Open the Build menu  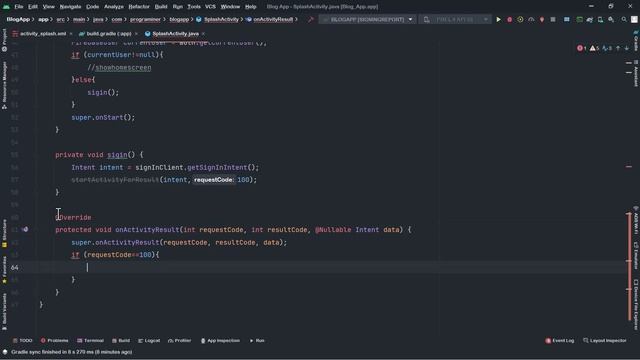coord(161,7)
